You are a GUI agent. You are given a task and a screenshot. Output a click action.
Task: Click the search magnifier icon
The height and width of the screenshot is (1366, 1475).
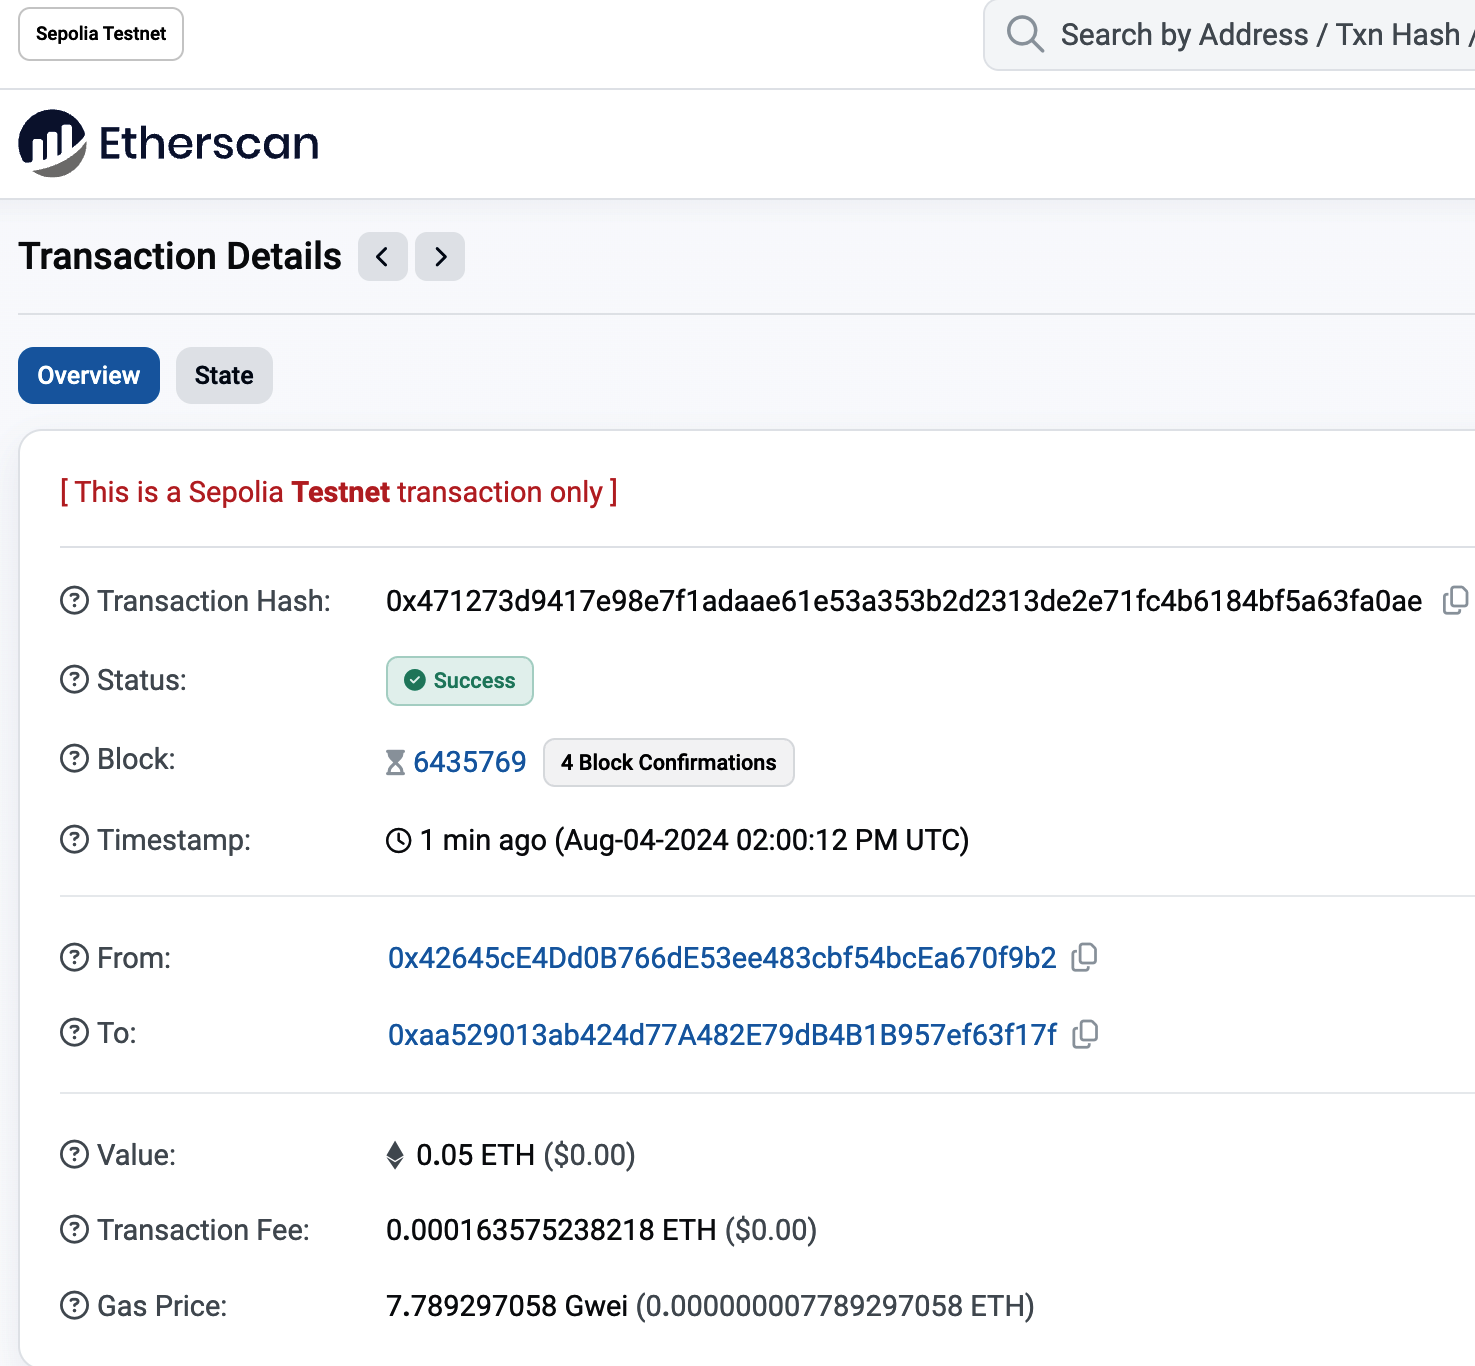click(1024, 33)
